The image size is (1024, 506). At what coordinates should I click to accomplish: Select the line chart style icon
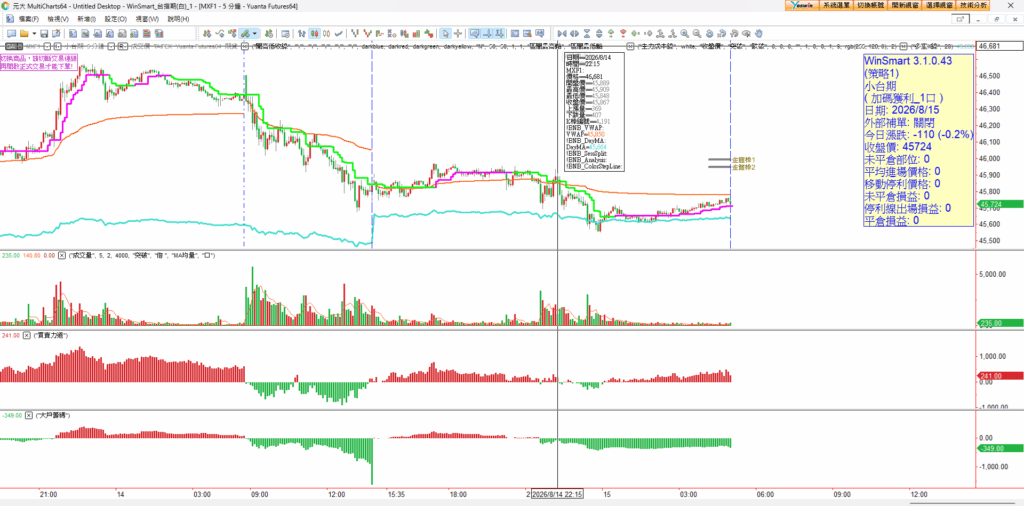pyautogui.click(x=338, y=33)
